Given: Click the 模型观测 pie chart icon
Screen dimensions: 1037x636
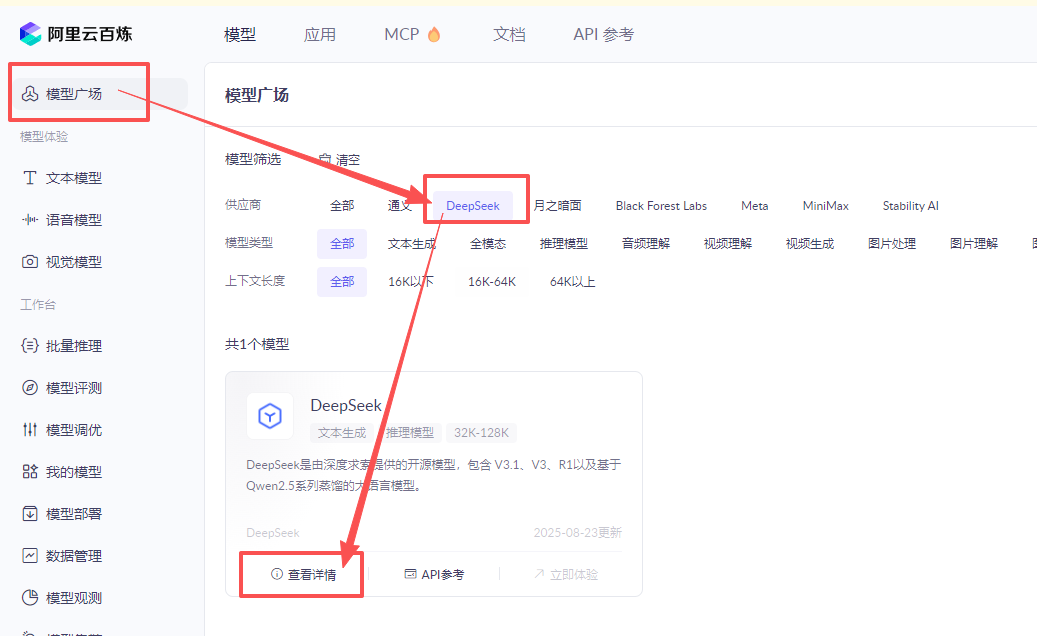Looking at the screenshot, I should [x=30, y=598].
